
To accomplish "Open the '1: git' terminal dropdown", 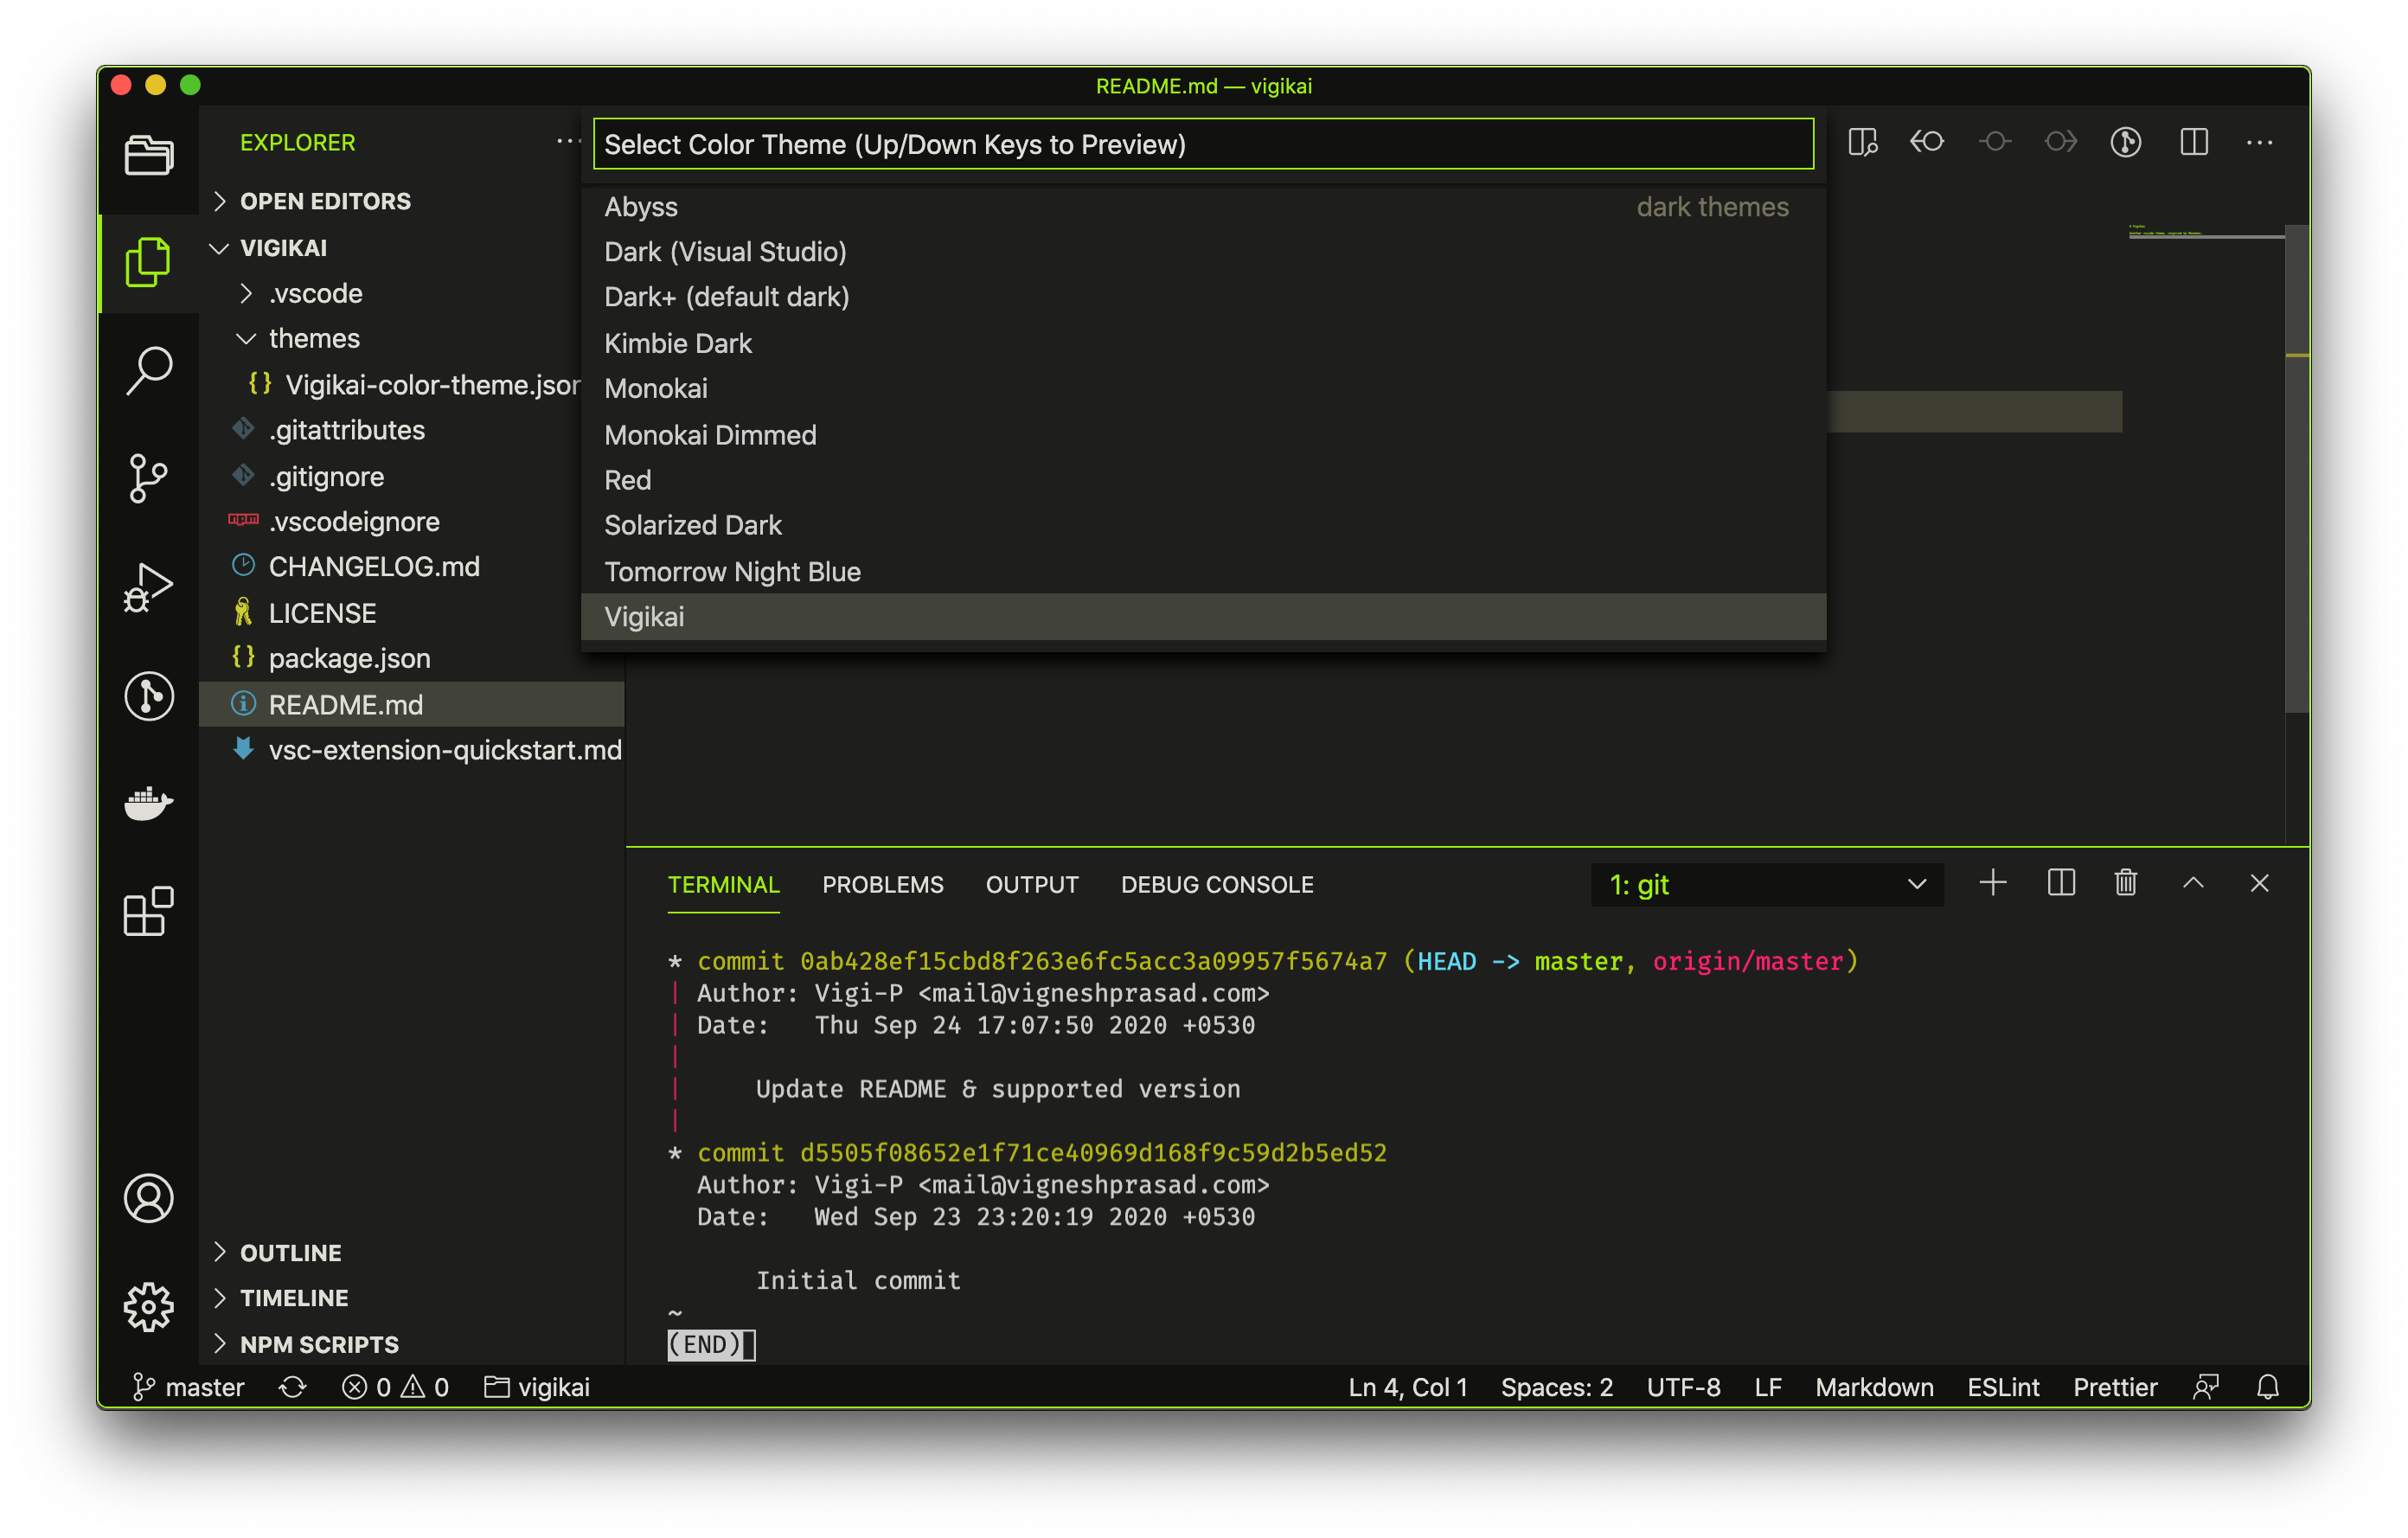I will tap(1766, 885).
